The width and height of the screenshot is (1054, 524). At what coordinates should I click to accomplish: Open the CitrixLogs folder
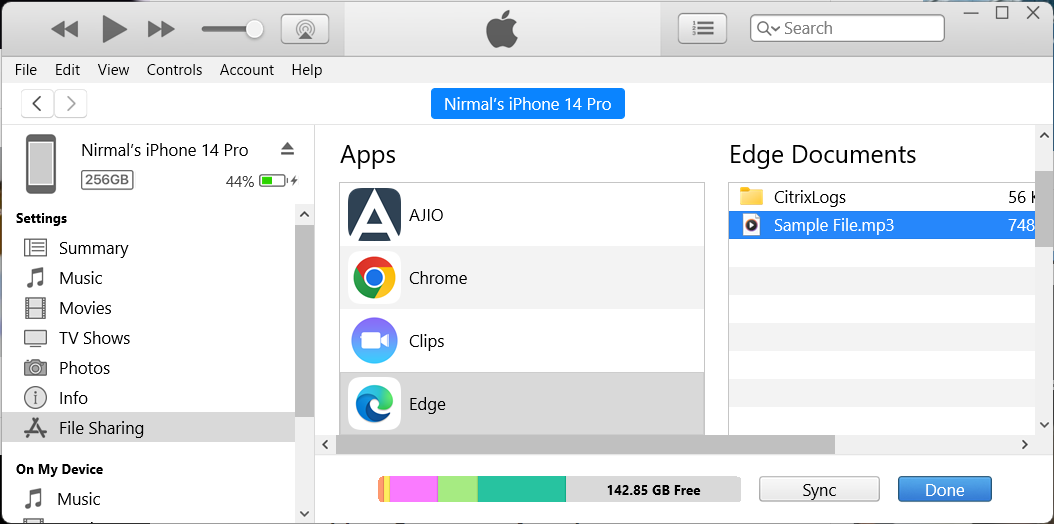(881, 197)
